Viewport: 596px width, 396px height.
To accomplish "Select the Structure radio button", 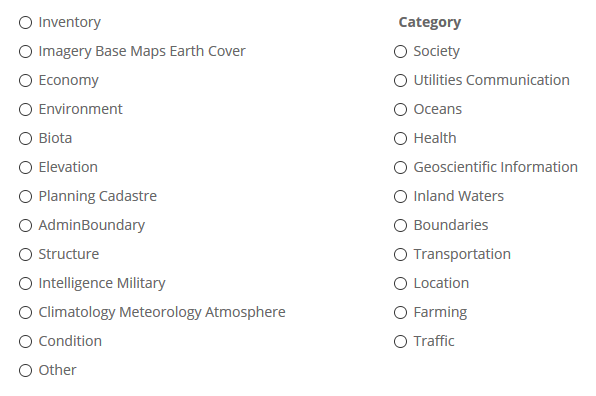I will [x=25, y=254].
